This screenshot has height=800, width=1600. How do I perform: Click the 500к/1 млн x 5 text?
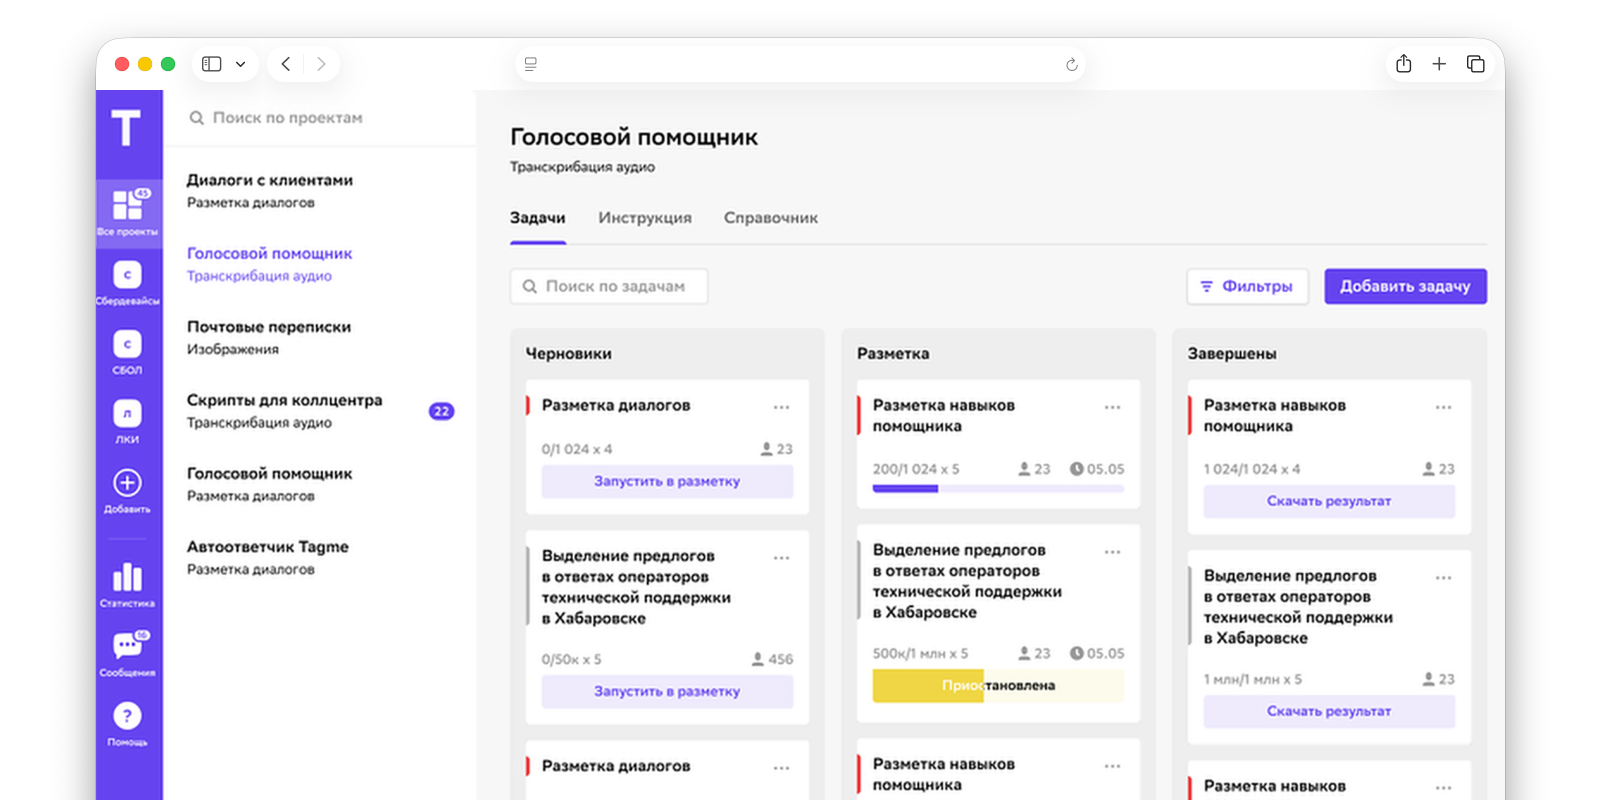coord(920,653)
